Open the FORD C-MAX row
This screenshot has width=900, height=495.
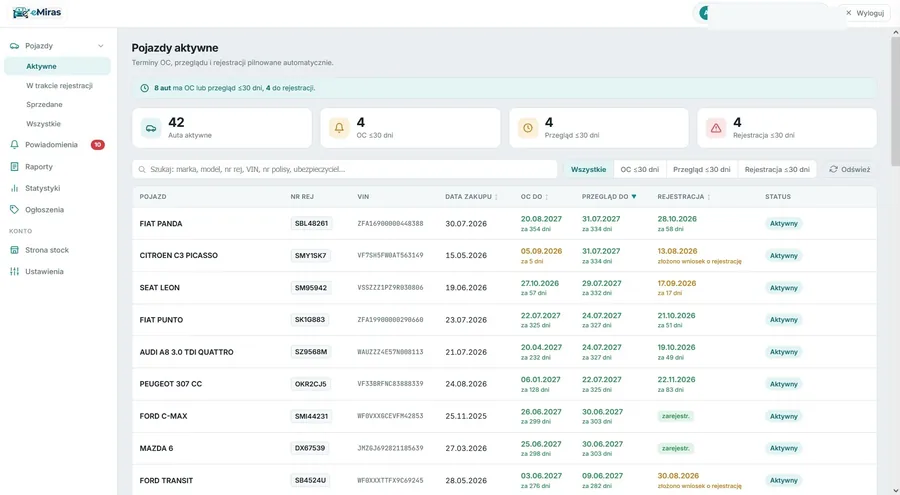[504, 416]
